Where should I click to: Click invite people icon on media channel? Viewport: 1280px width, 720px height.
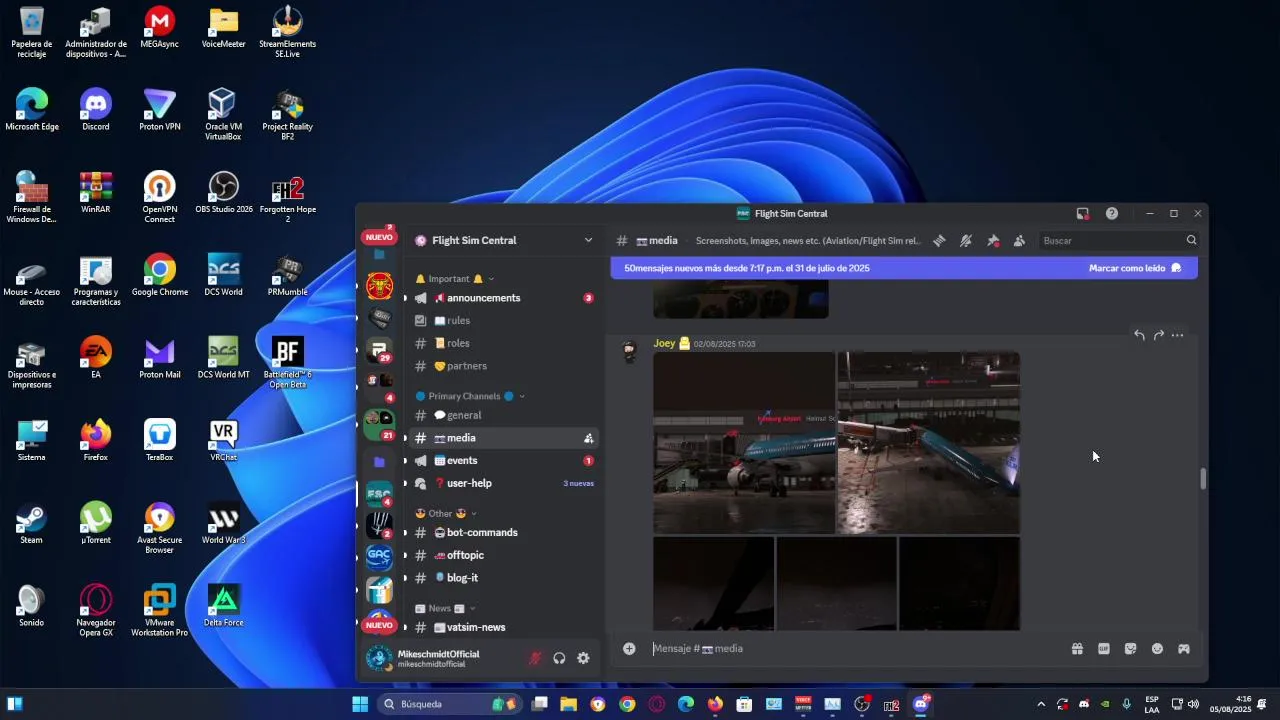(588, 439)
